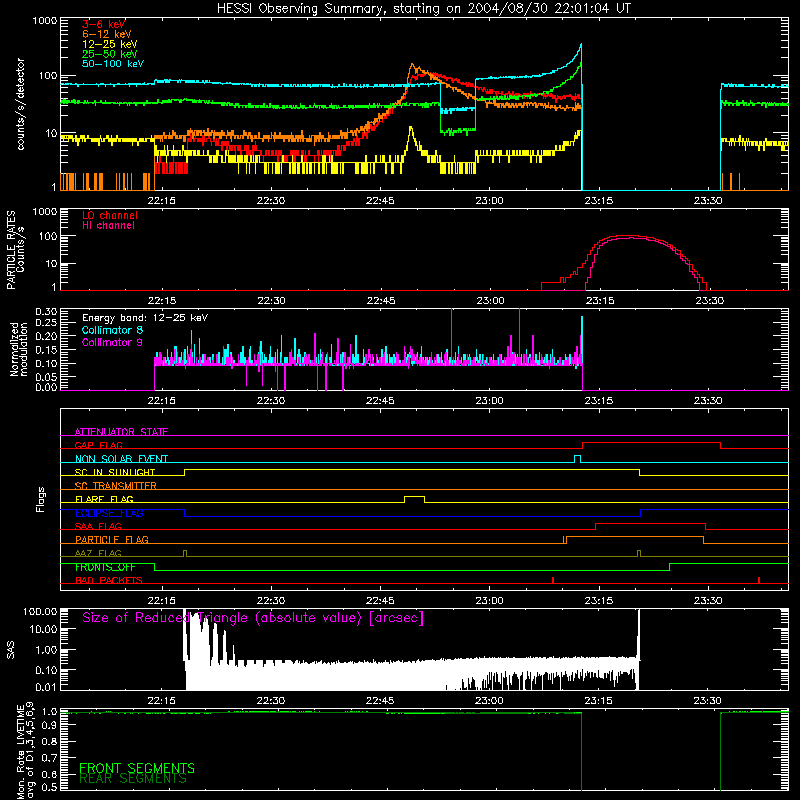Click the GAP_FLAG label

pyautogui.click(x=98, y=445)
